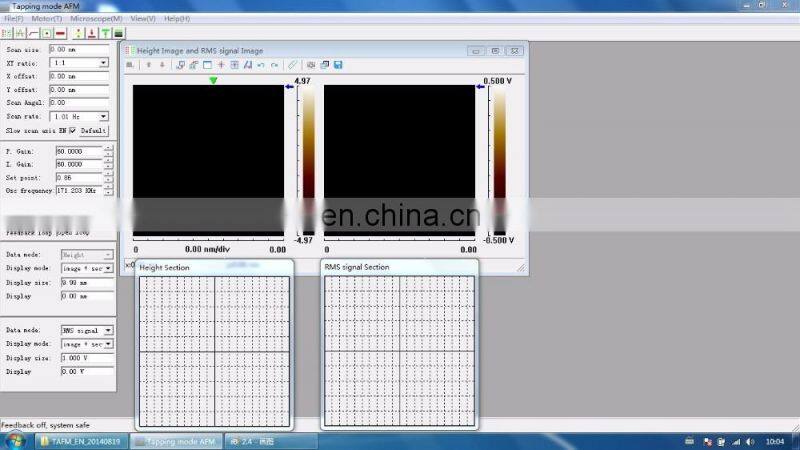Click the square-with-center-dot icon in main toolbar
This screenshot has height=450, width=800.
[x=46, y=33]
